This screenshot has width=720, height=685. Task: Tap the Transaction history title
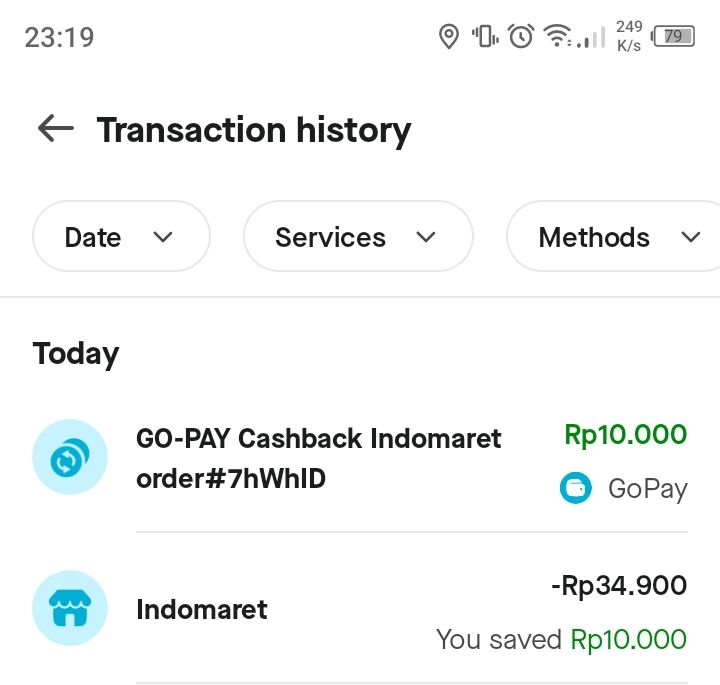click(x=254, y=130)
